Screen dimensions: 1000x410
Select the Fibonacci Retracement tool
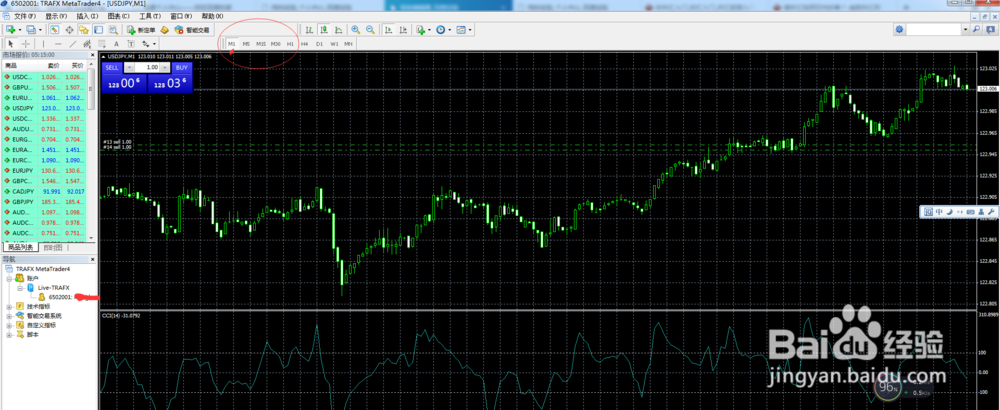[x=101, y=44]
